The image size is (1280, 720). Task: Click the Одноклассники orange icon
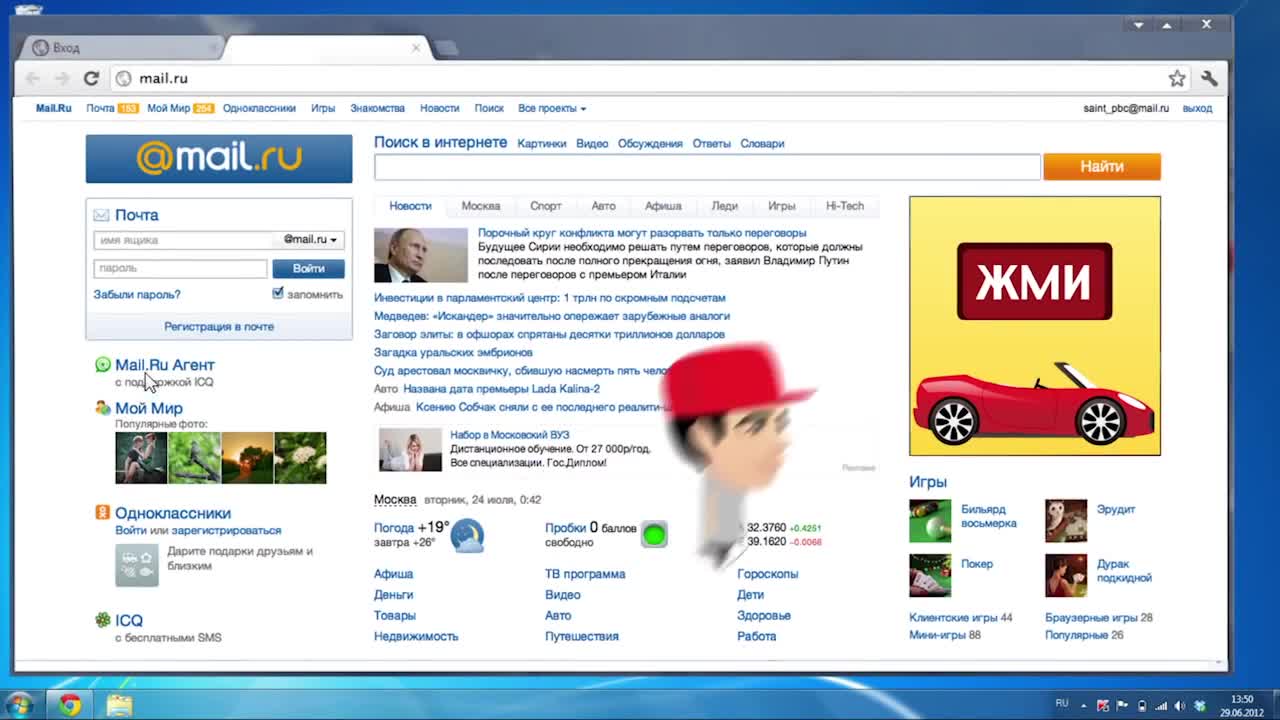(102, 513)
